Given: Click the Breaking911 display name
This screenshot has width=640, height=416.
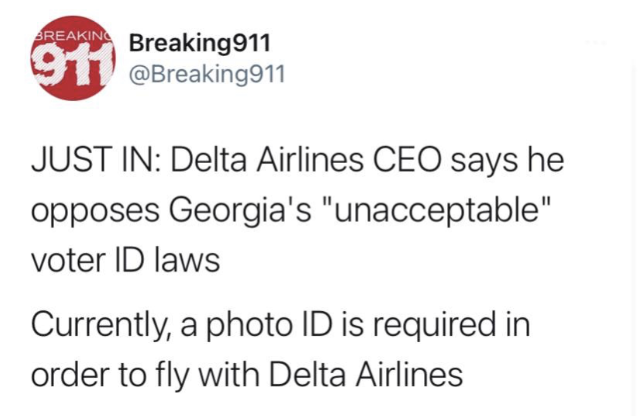Looking at the screenshot, I should tap(198, 44).
